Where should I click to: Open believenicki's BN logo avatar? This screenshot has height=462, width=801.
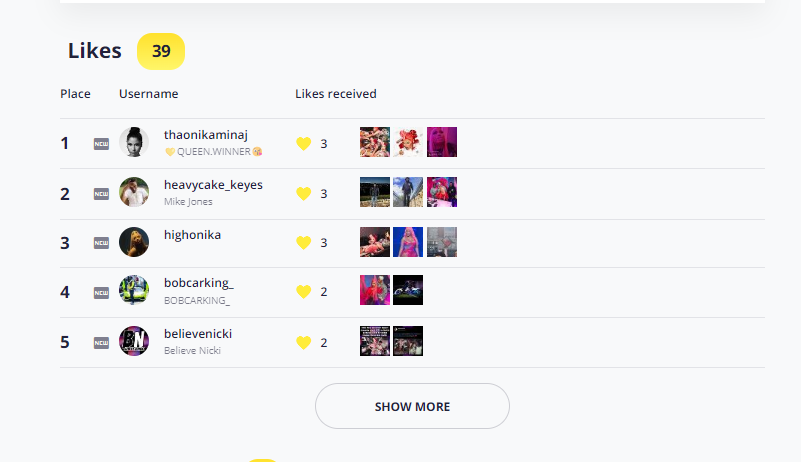(134, 341)
